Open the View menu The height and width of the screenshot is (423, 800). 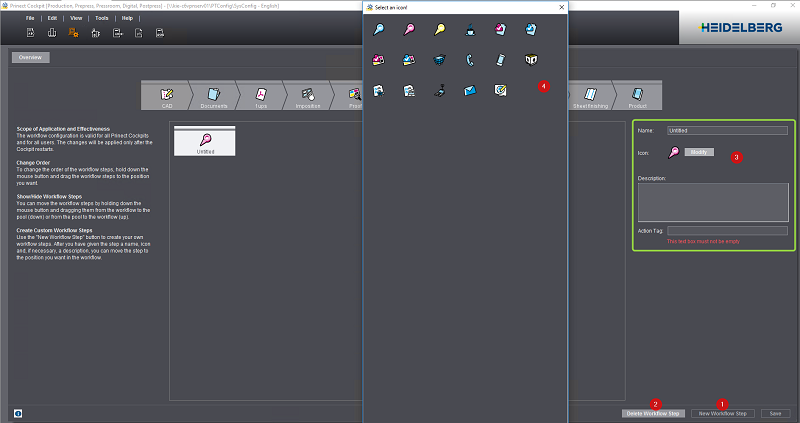click(76, 18)
